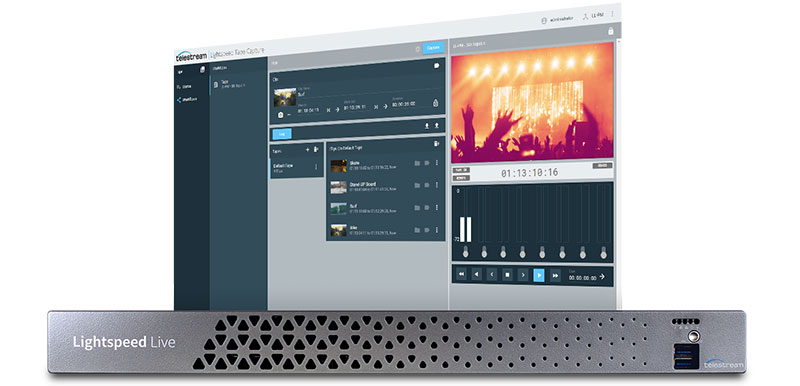Open the Stand-UP Board three-dot menu
Viewport: 800px width, 386px height.
437,185
